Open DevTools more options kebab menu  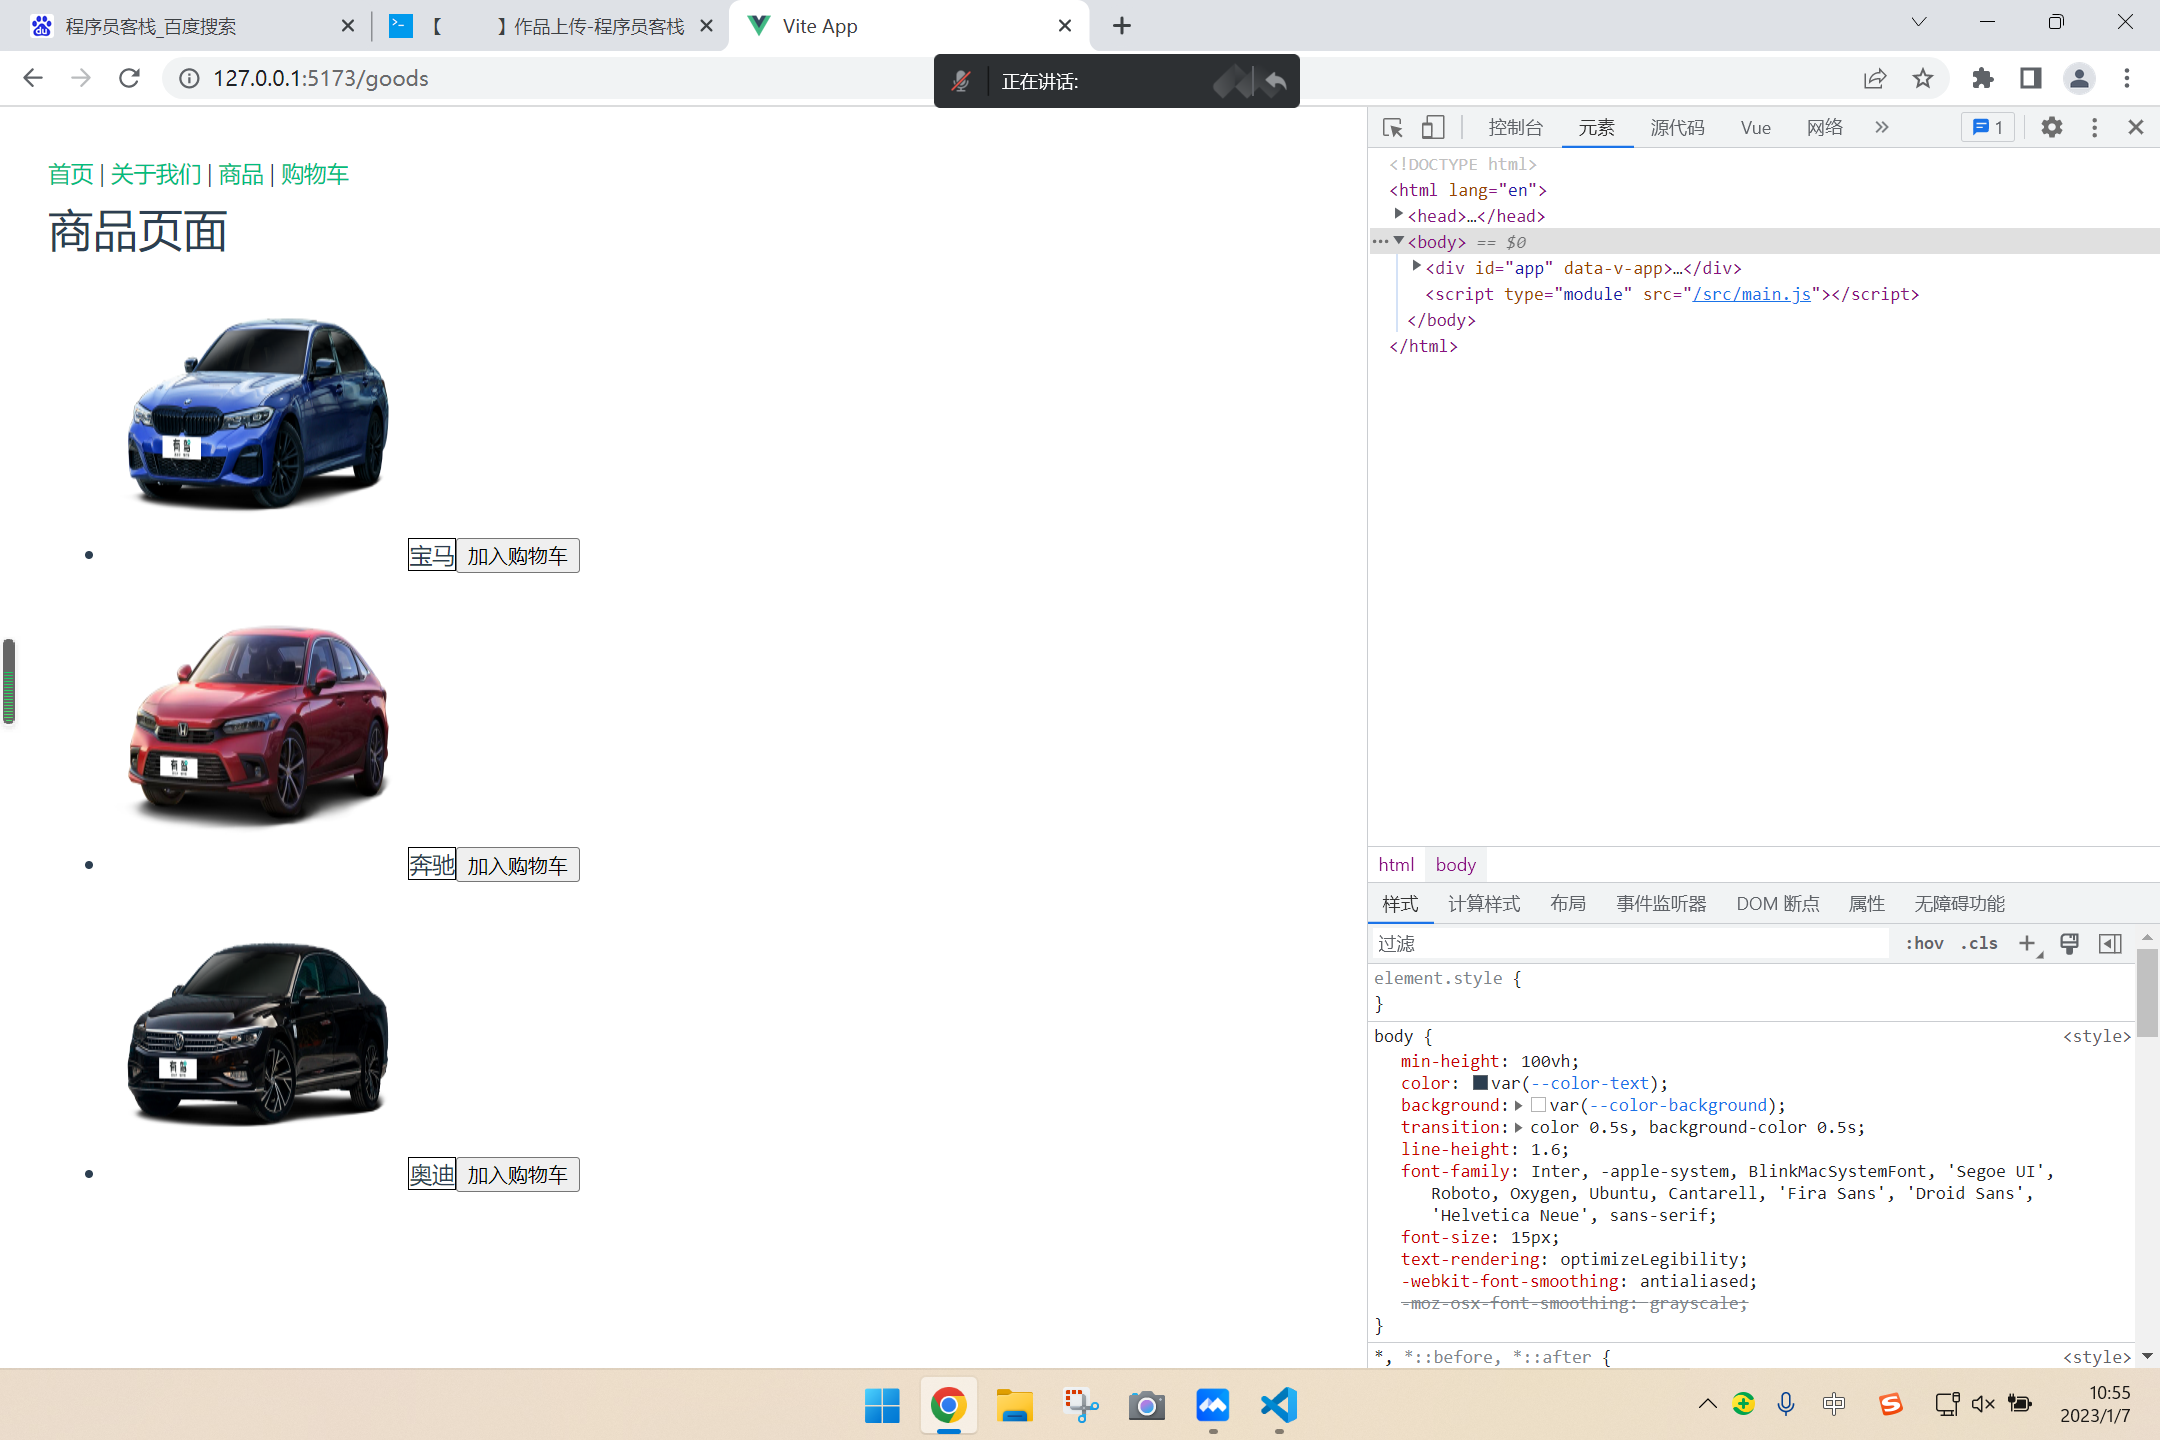click(2094, 128)
